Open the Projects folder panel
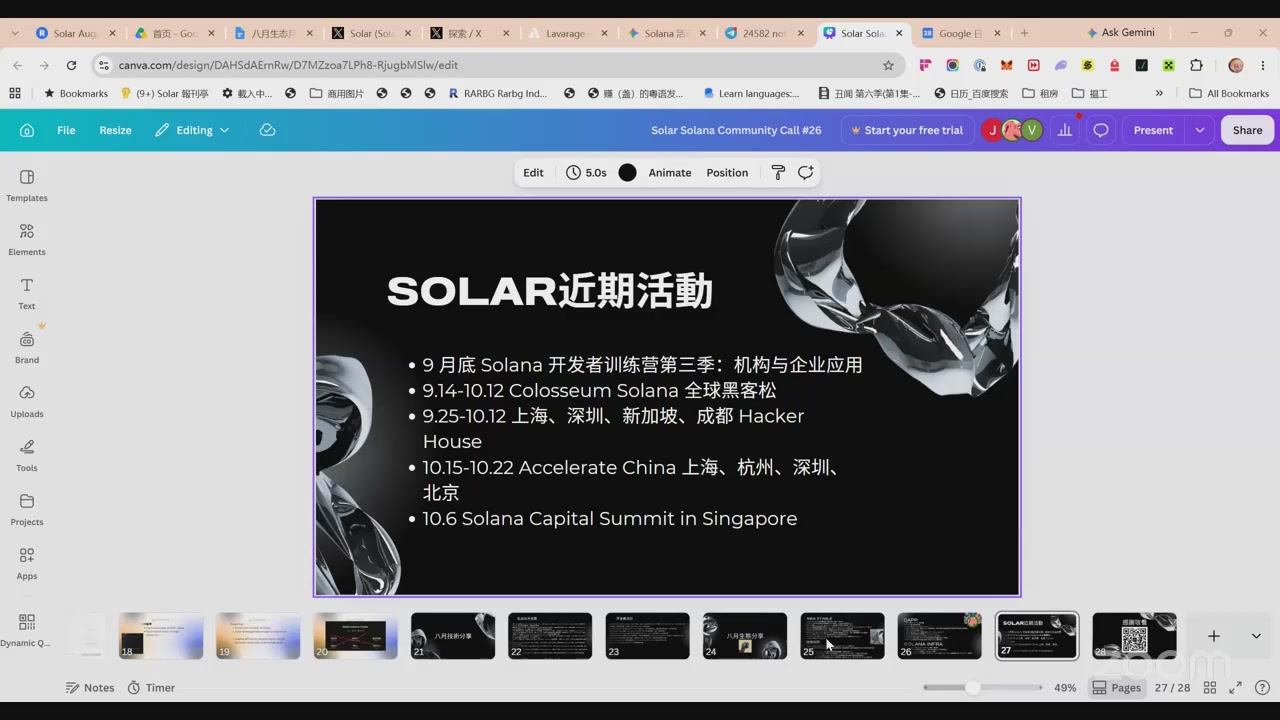Image resolution: width=1280 pixels, height=720 pixels. [27, 510]
